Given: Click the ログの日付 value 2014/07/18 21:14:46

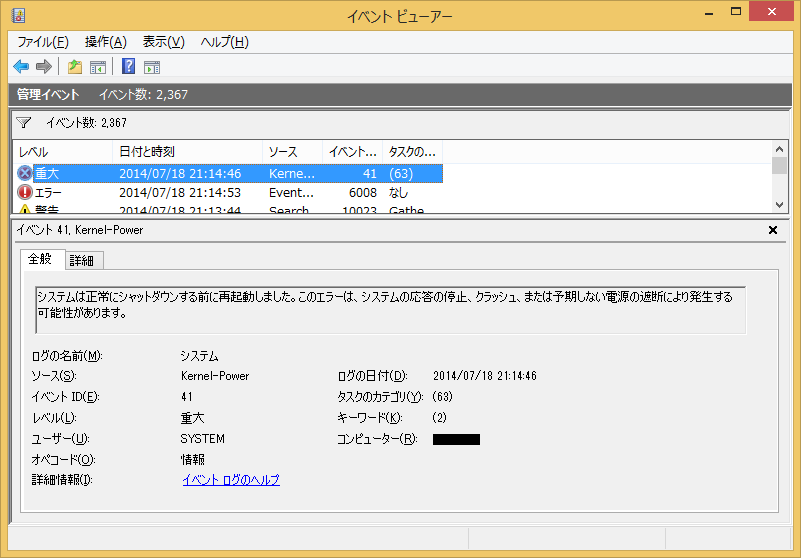Looking at the screenshot, I should tap(485, 376).
